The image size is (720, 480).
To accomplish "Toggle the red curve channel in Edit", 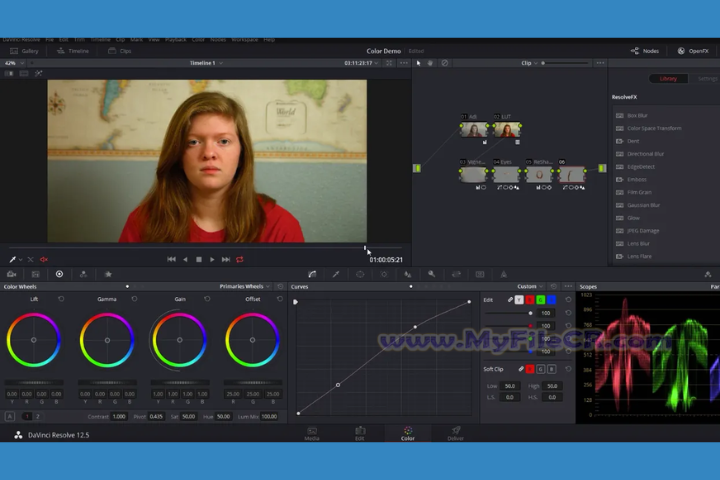I will pos(530,300).
